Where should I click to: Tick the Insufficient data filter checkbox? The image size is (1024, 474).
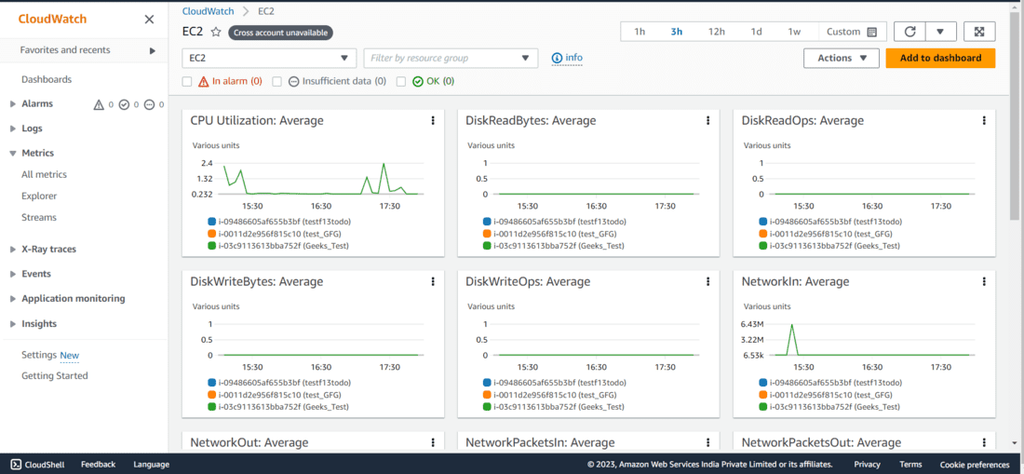277,82
